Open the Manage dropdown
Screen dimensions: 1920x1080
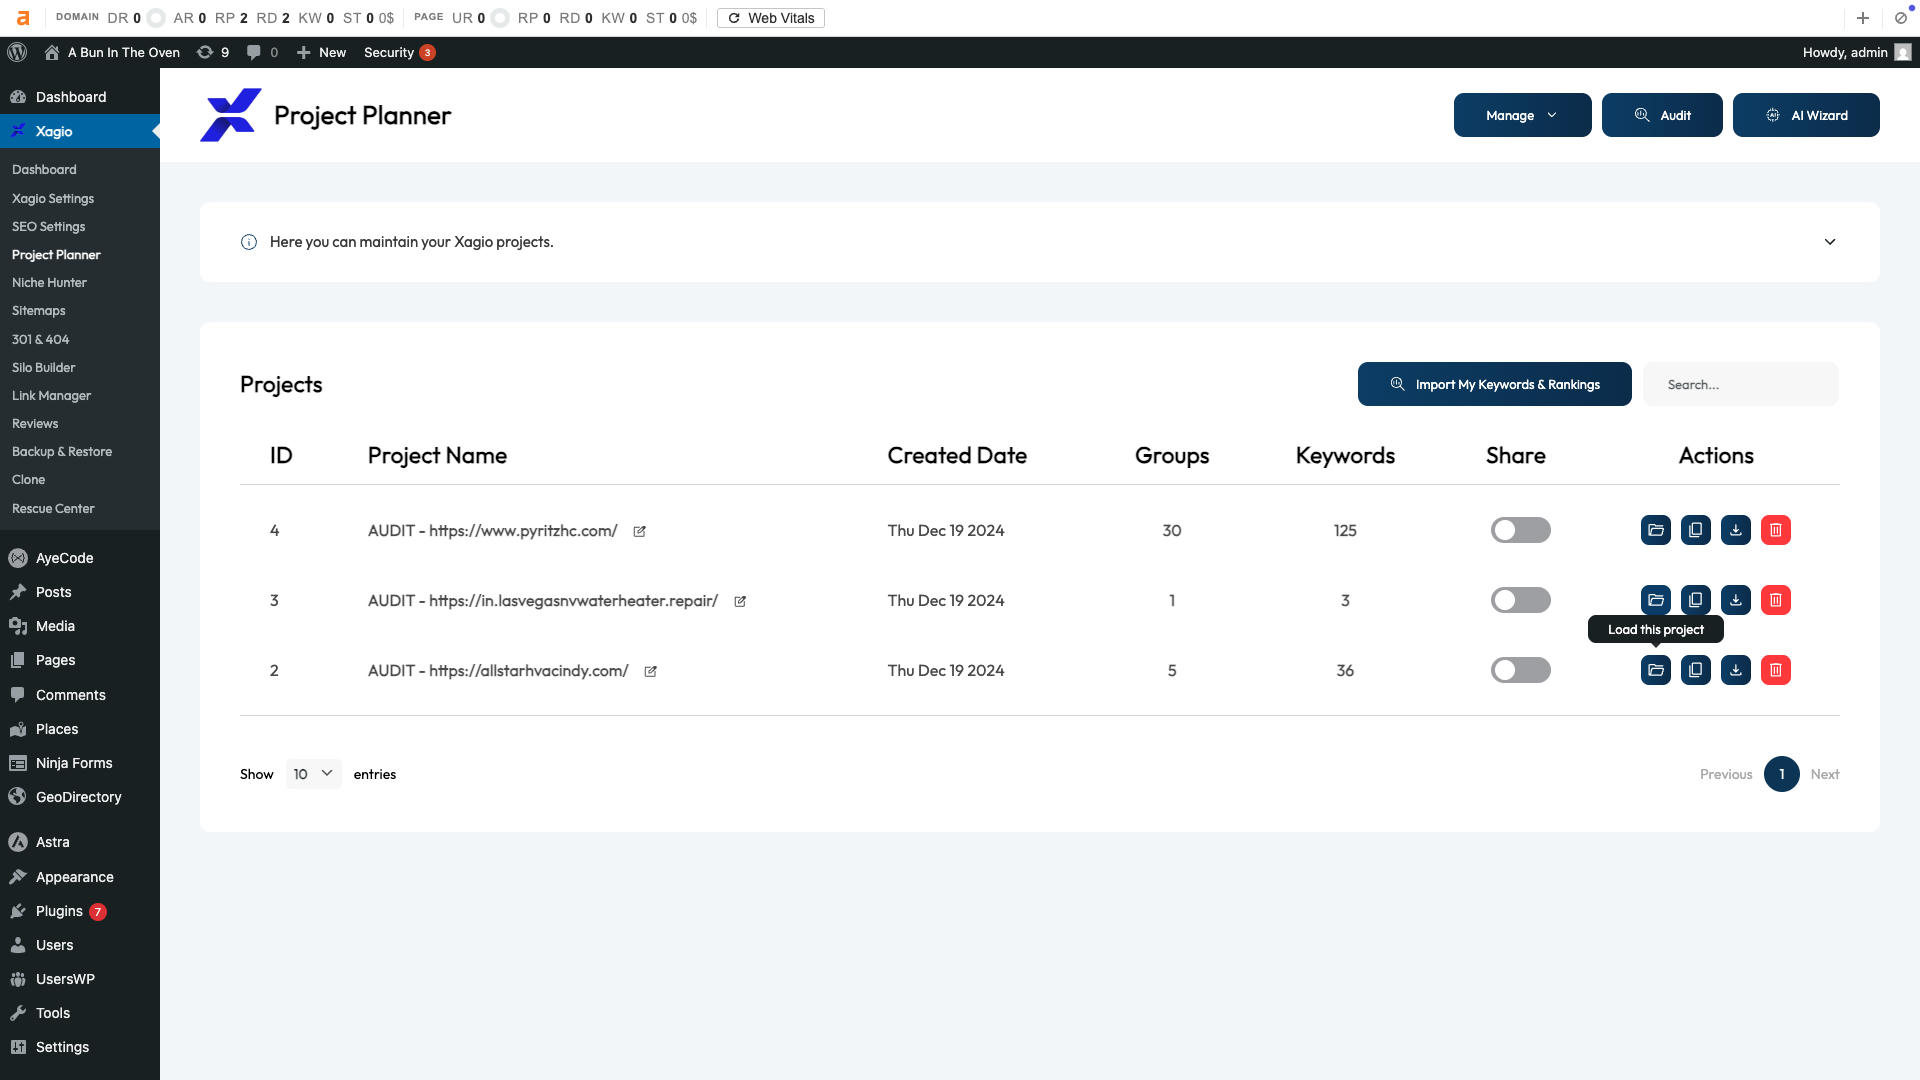point(1522,115)
